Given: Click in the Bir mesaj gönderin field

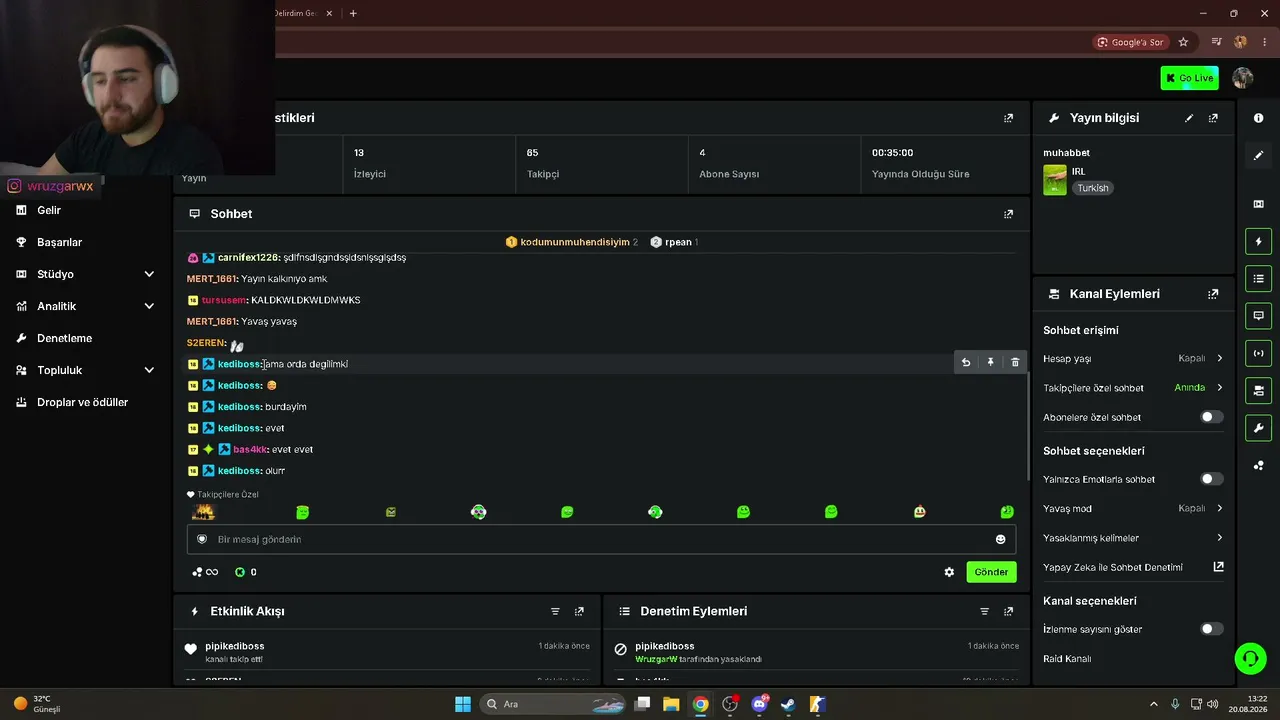Looking at the screenshot, I should click(x=601, y=539).
